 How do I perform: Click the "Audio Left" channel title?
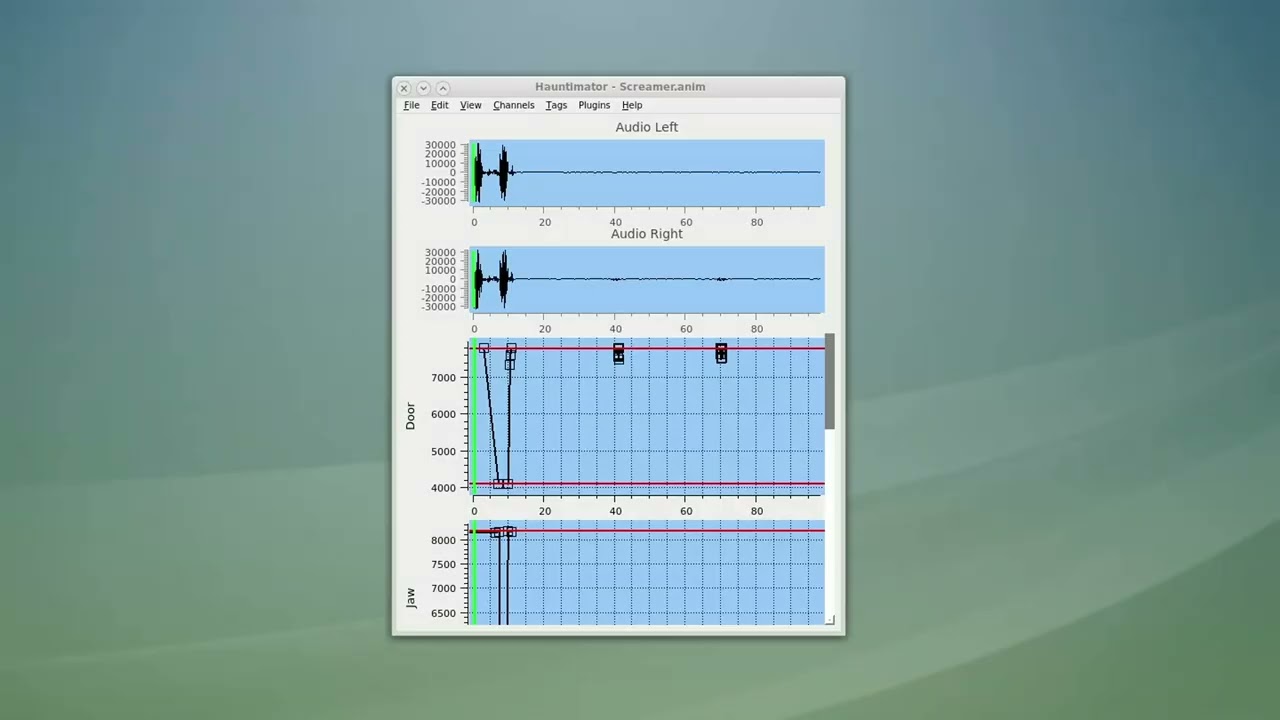point(647,127)
